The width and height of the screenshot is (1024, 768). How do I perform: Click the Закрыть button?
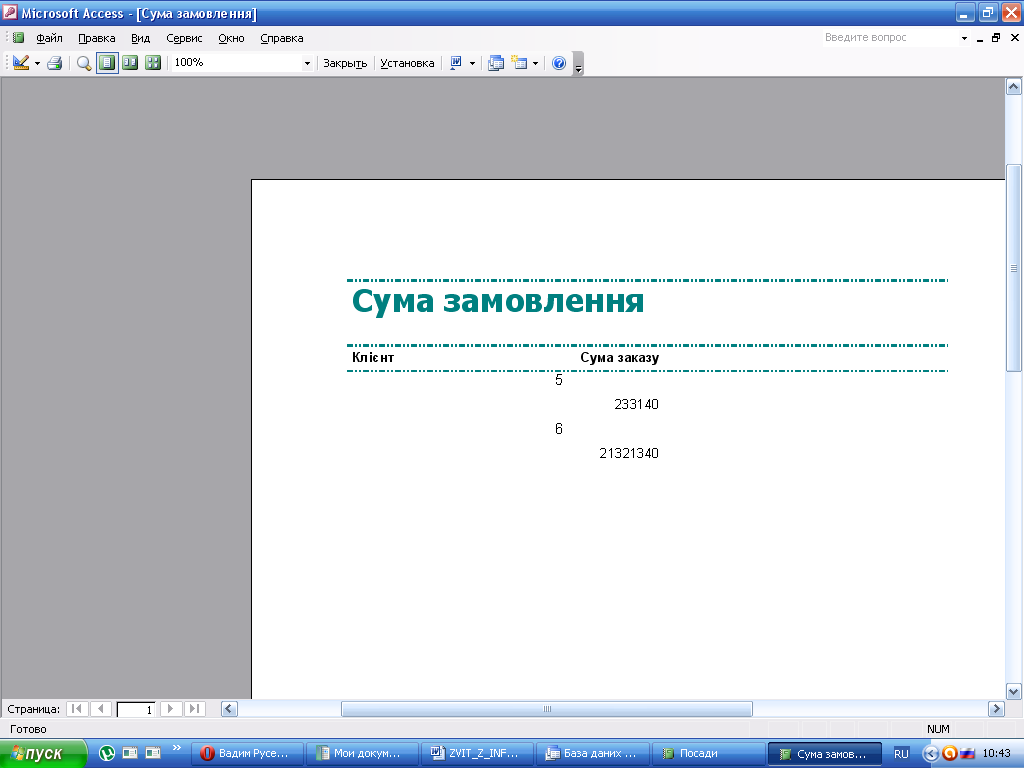(x=345, y=63)
